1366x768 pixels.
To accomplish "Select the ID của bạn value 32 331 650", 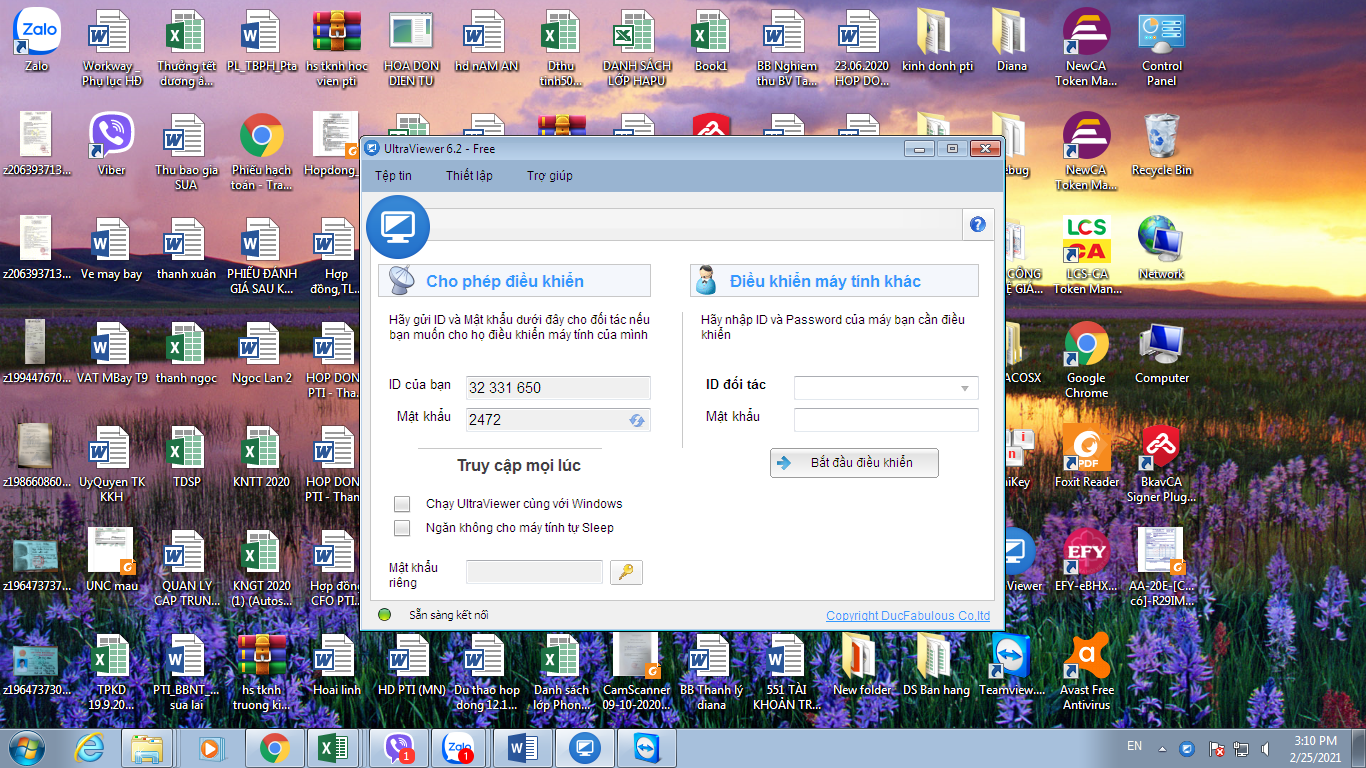I will coord(558,388).
